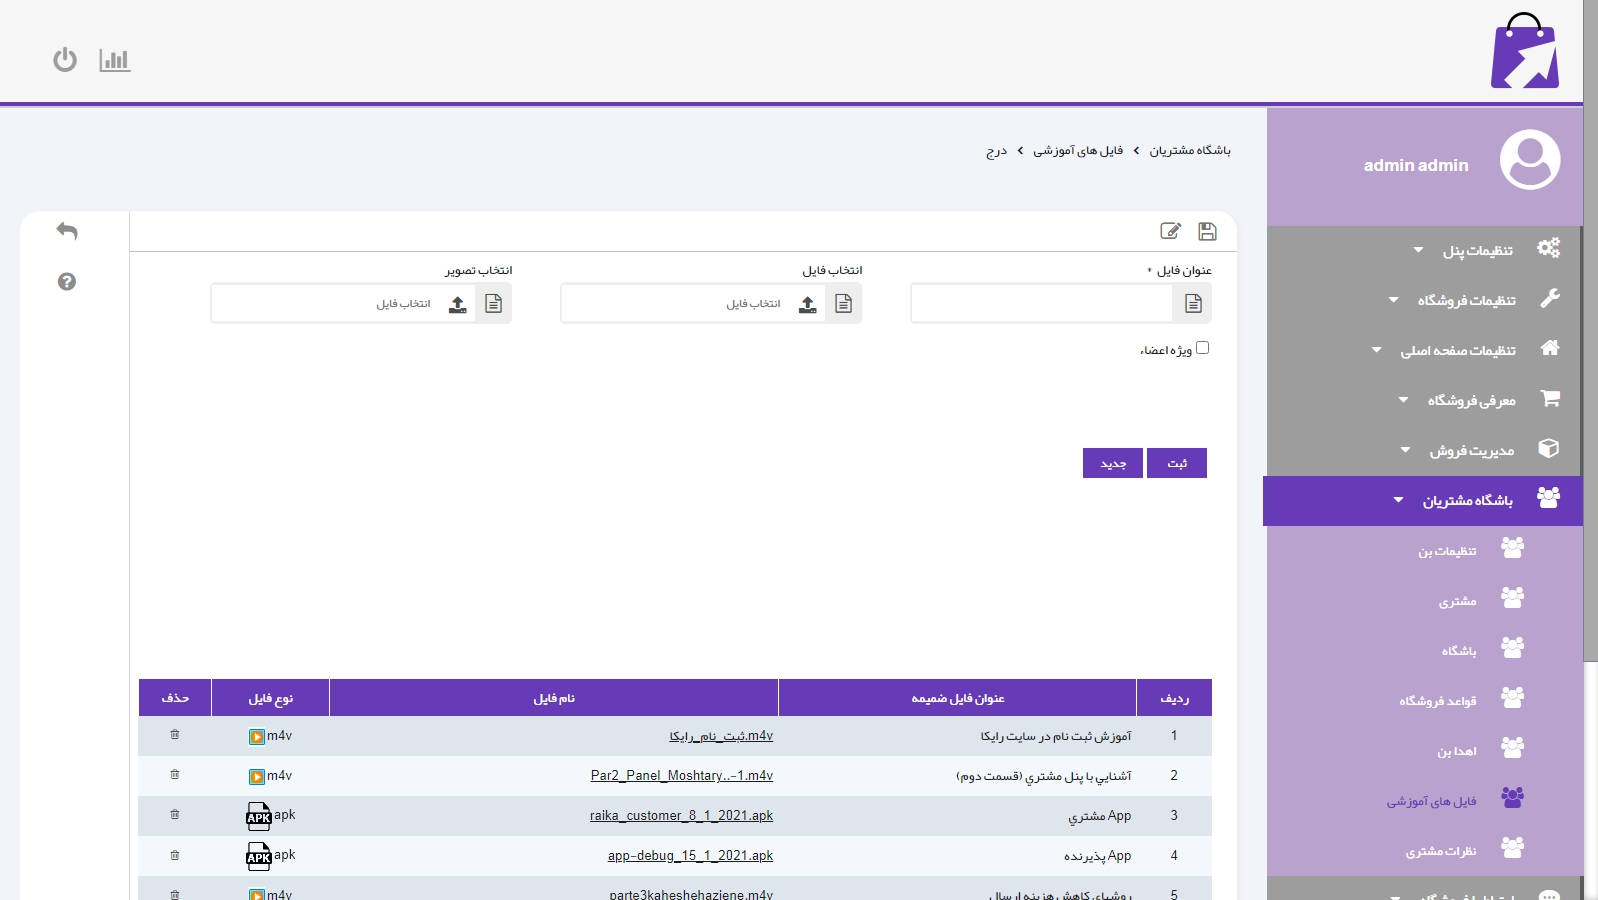The image size is (1598, 900).
Task: Click the ردیف column header
Action: 1174,698
